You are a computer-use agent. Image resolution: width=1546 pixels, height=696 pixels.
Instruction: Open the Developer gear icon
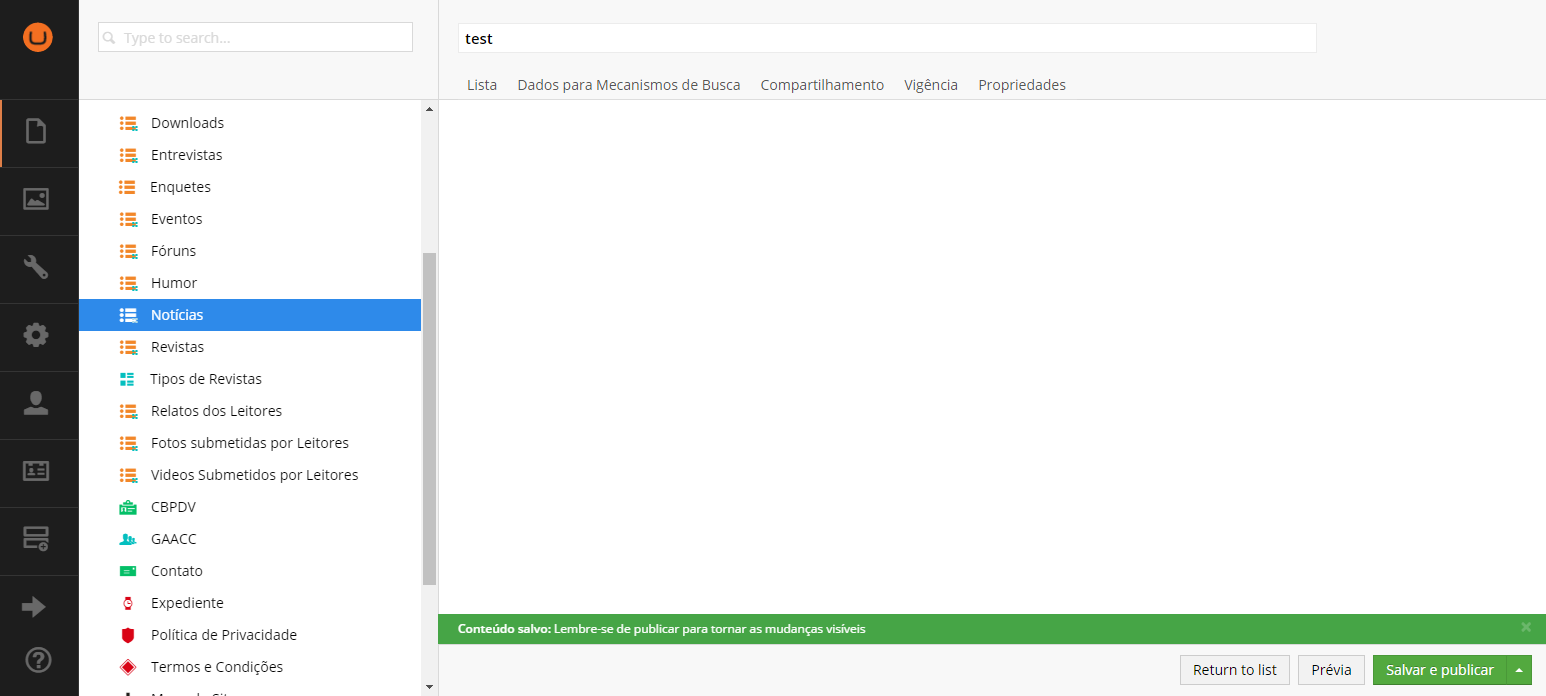[36, 335]
